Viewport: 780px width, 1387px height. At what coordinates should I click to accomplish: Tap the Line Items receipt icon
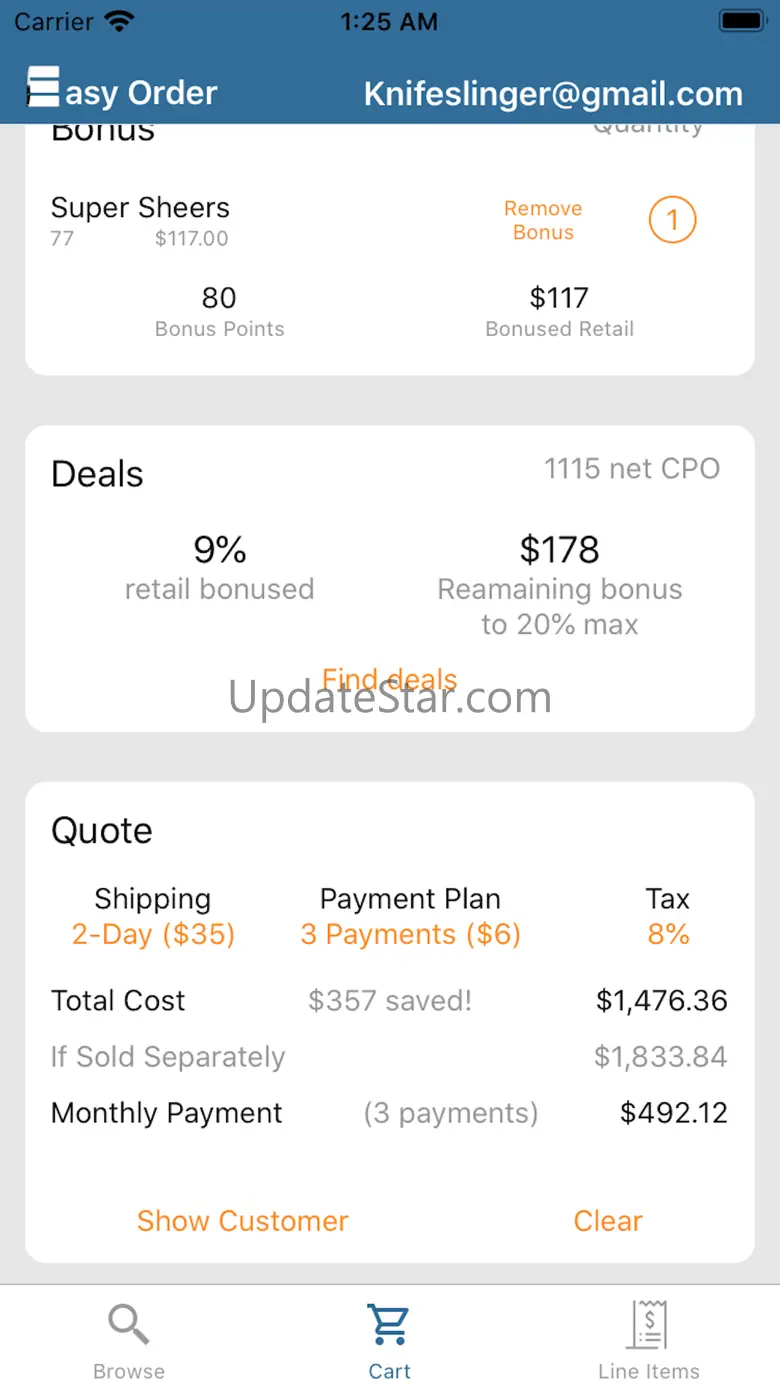click(648, 1325)
